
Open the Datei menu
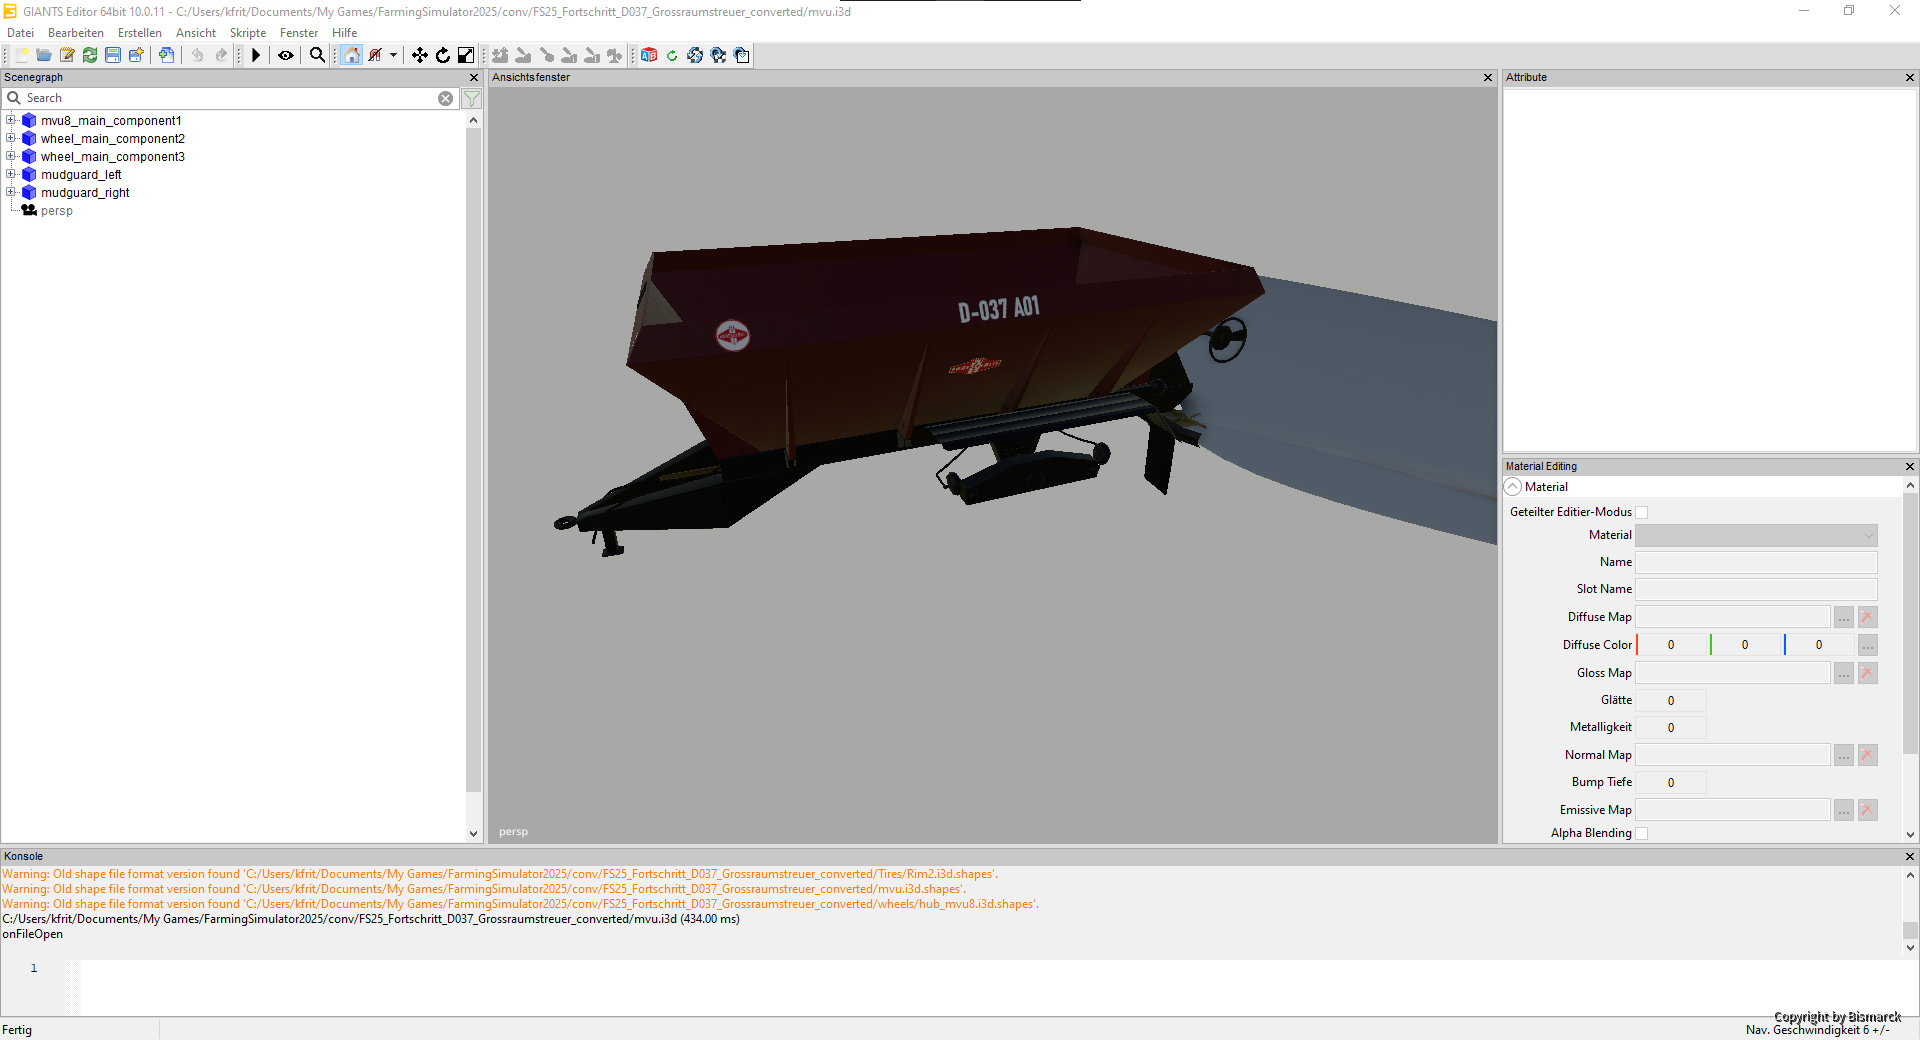click(20, 33)
